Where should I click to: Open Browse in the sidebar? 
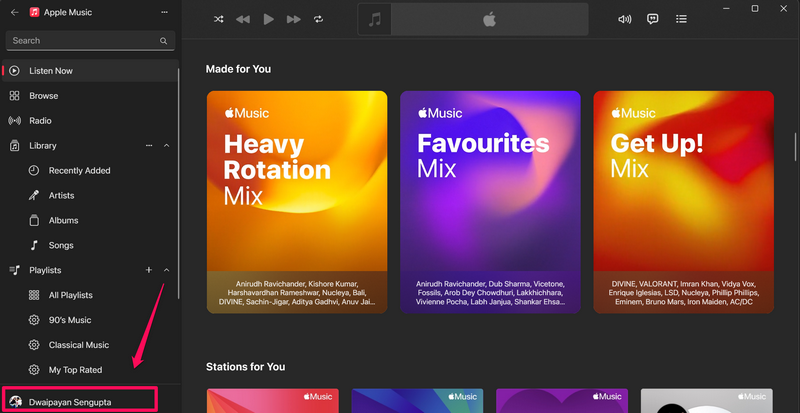pos(90,96)
